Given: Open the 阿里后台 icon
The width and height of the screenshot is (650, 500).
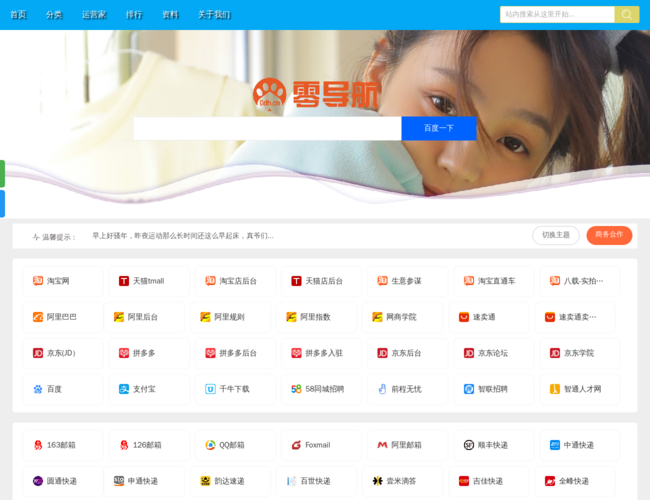Looking at the screenshot, I should [119, 317].
